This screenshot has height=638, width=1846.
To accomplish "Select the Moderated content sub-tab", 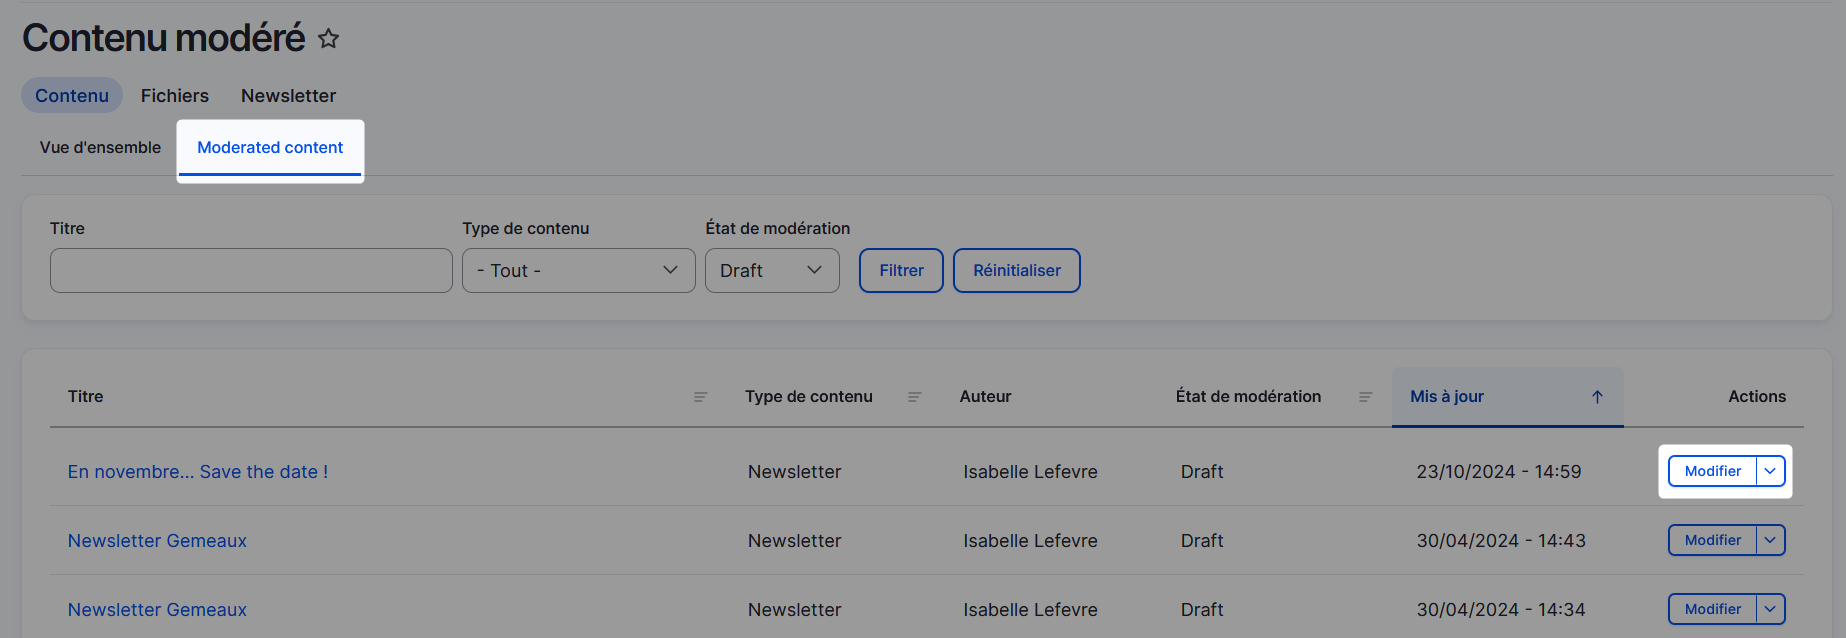I will (270, 148).
